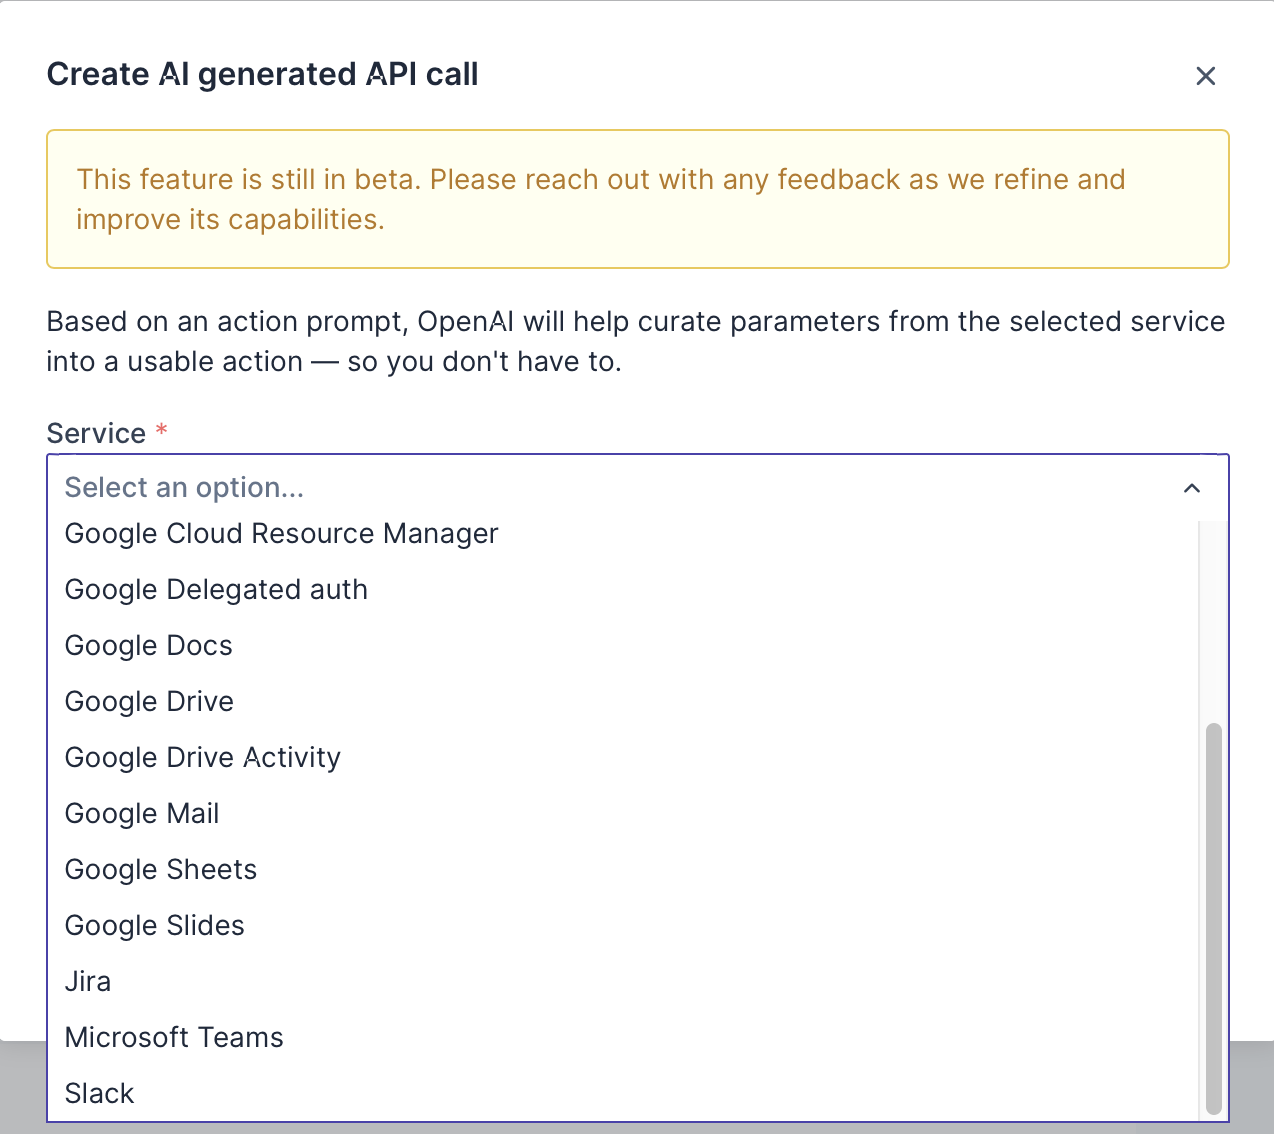This screenshot has height=1134, width=1274.
Task: Select Google Docs from the list
Action: point(148,646)
